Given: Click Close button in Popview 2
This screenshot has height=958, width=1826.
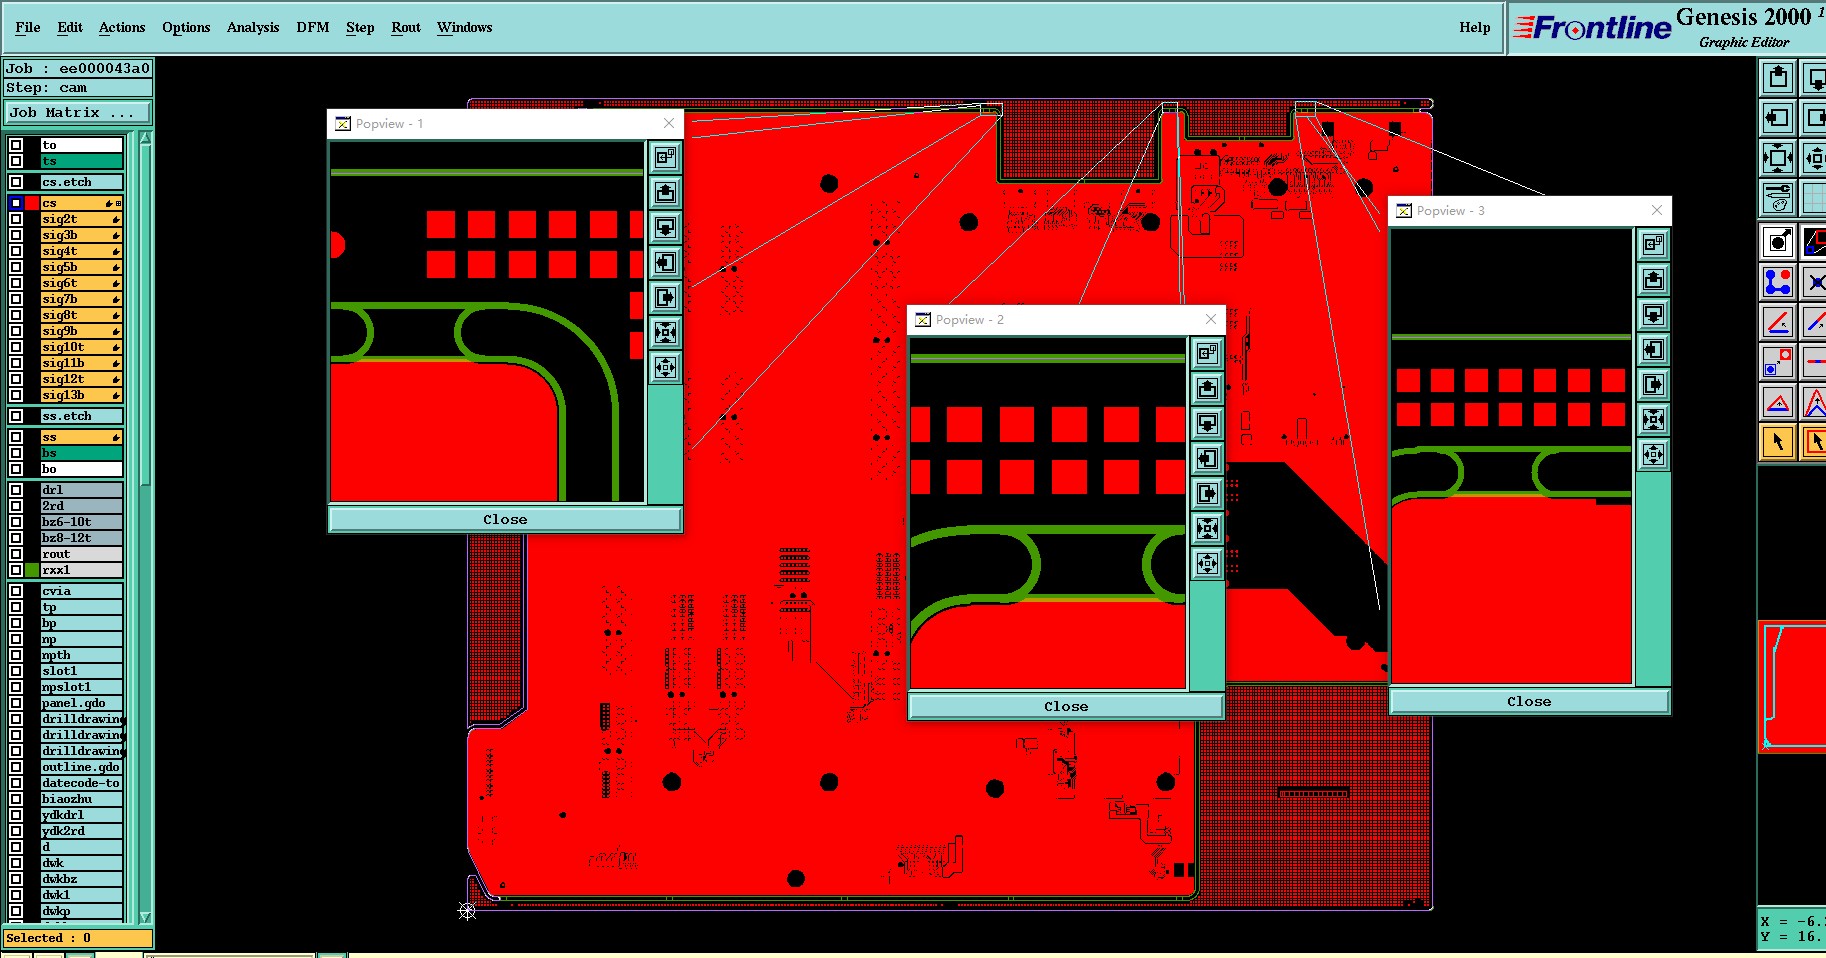Looking at the screenshot, I should [x=1066, y=707].
